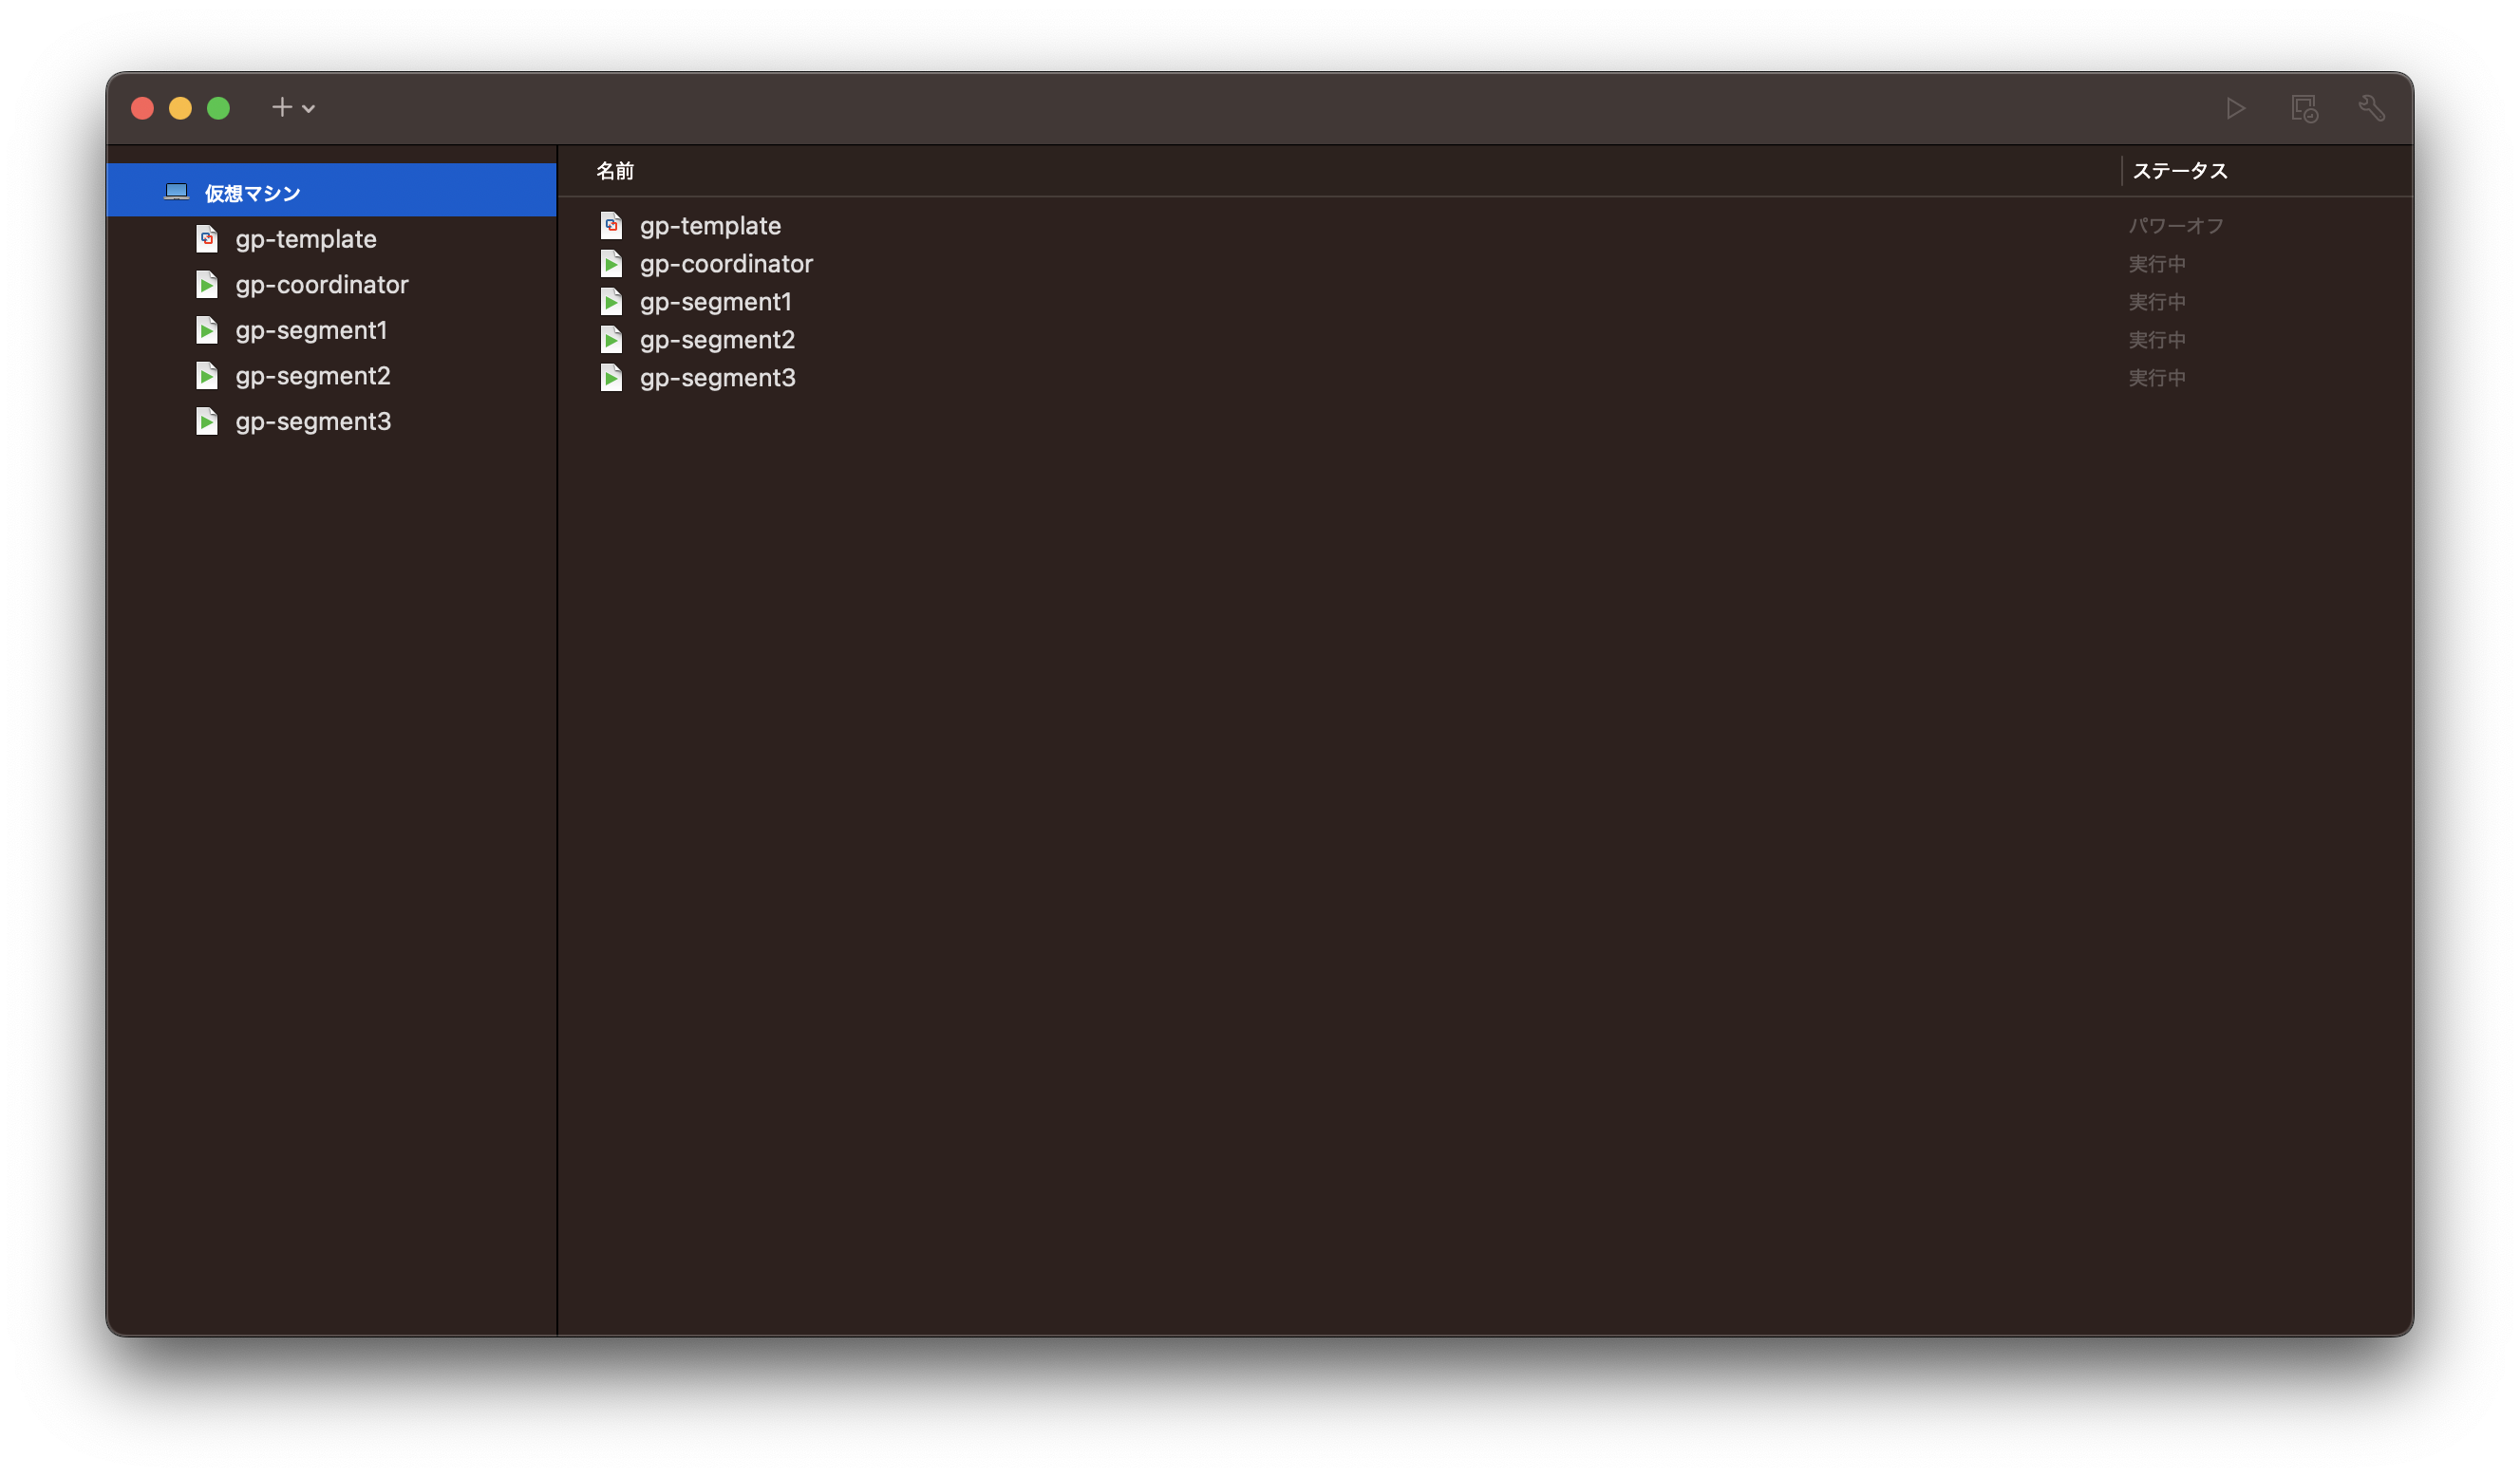This screenshot has width=2520, height=1477.
Task: Select gp-segment1 row in main list
Action: (x=715, y=302)
